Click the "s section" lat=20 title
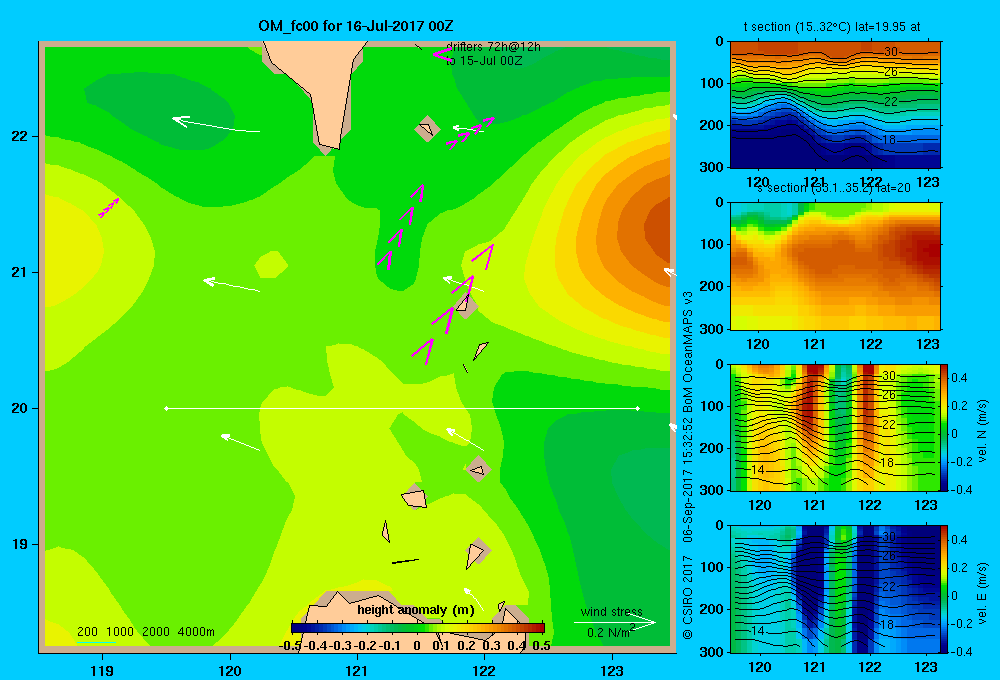The width and height of the screenshot is (1000, 680). click(x=834, y=188)
